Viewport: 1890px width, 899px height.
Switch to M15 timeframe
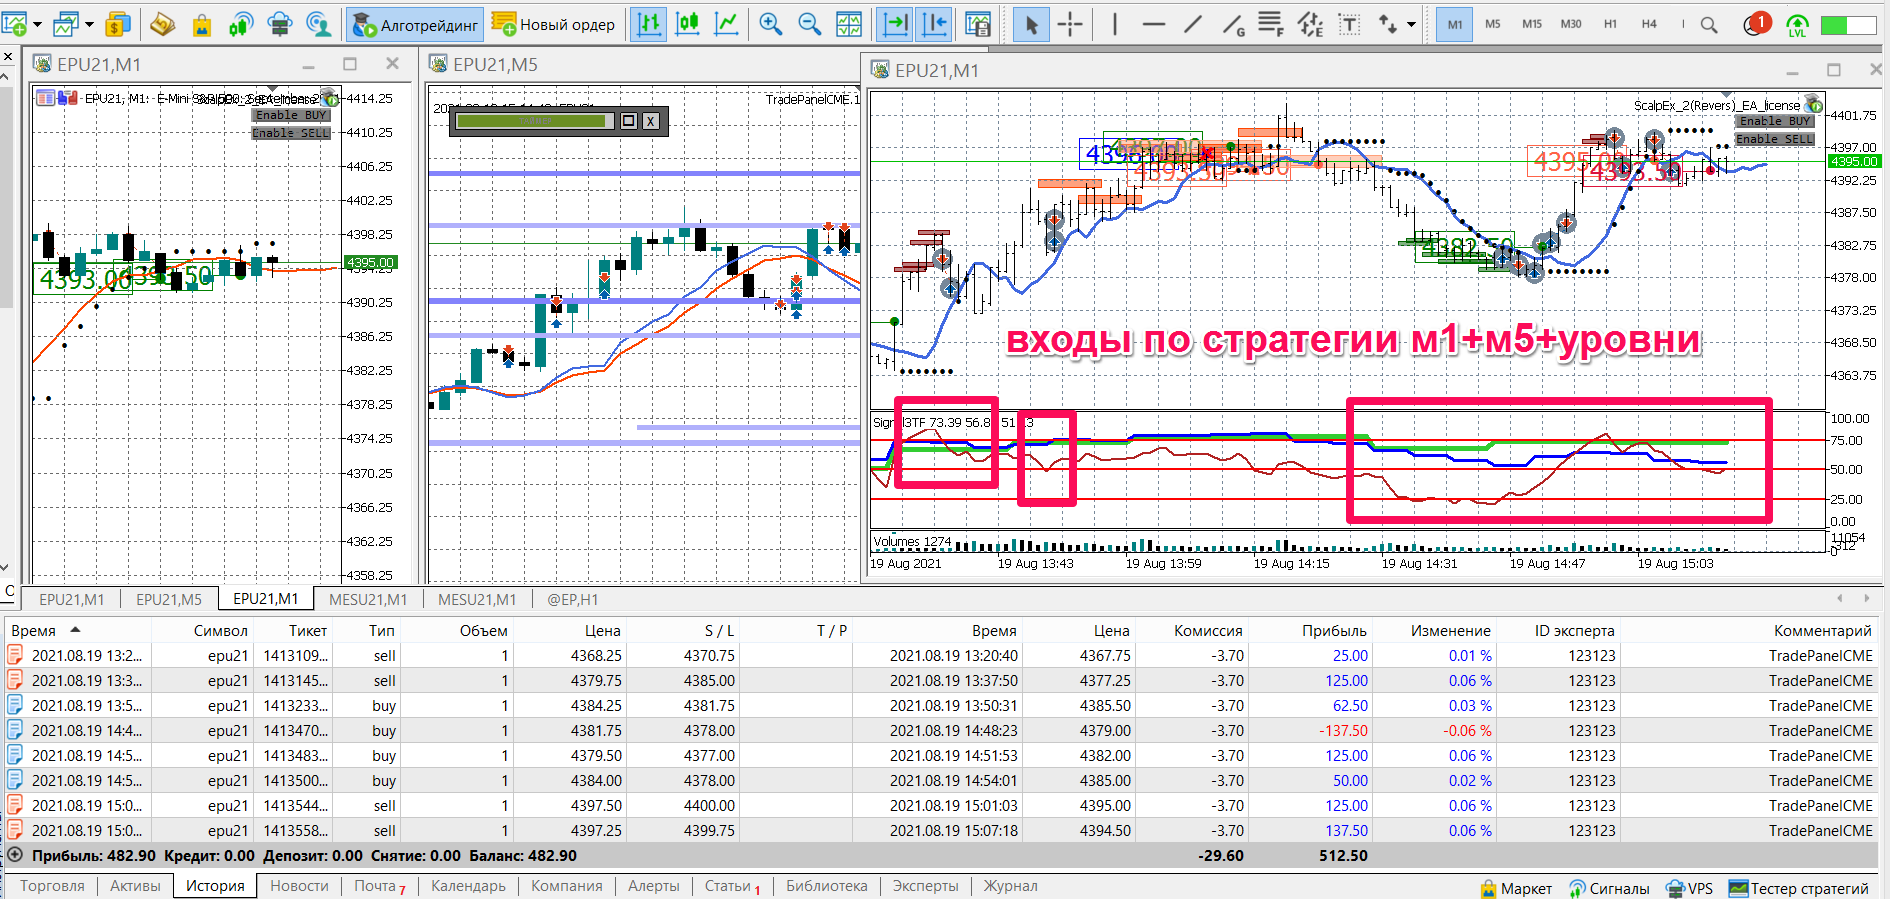pos(1532,24)
